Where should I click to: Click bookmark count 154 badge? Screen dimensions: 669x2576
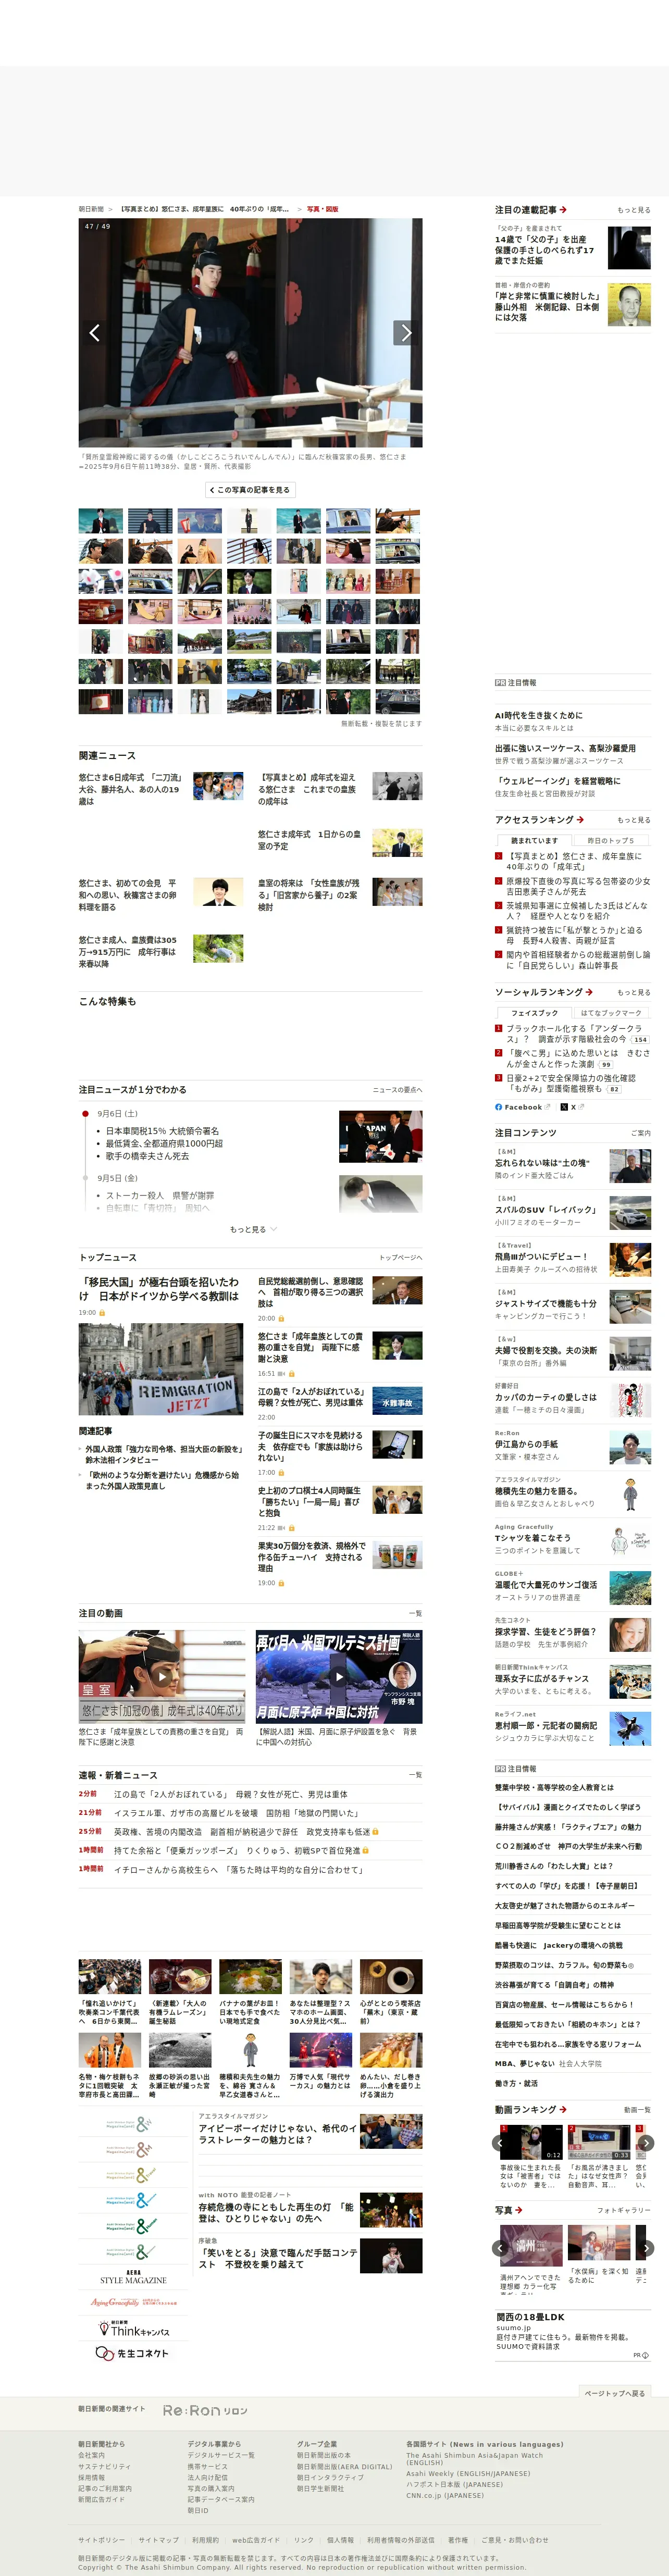click(640, 1039)
